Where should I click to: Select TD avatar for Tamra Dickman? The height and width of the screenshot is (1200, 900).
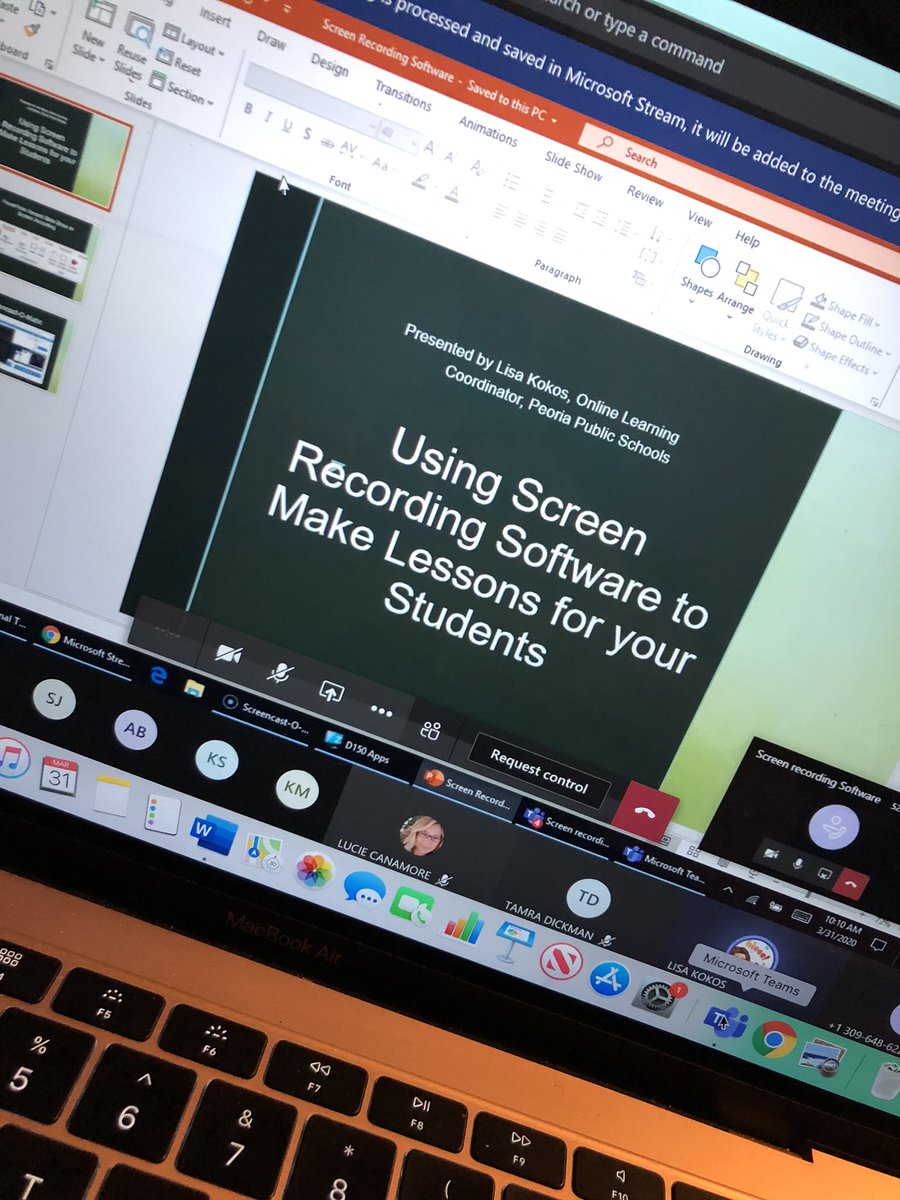(x=588, y=899)
